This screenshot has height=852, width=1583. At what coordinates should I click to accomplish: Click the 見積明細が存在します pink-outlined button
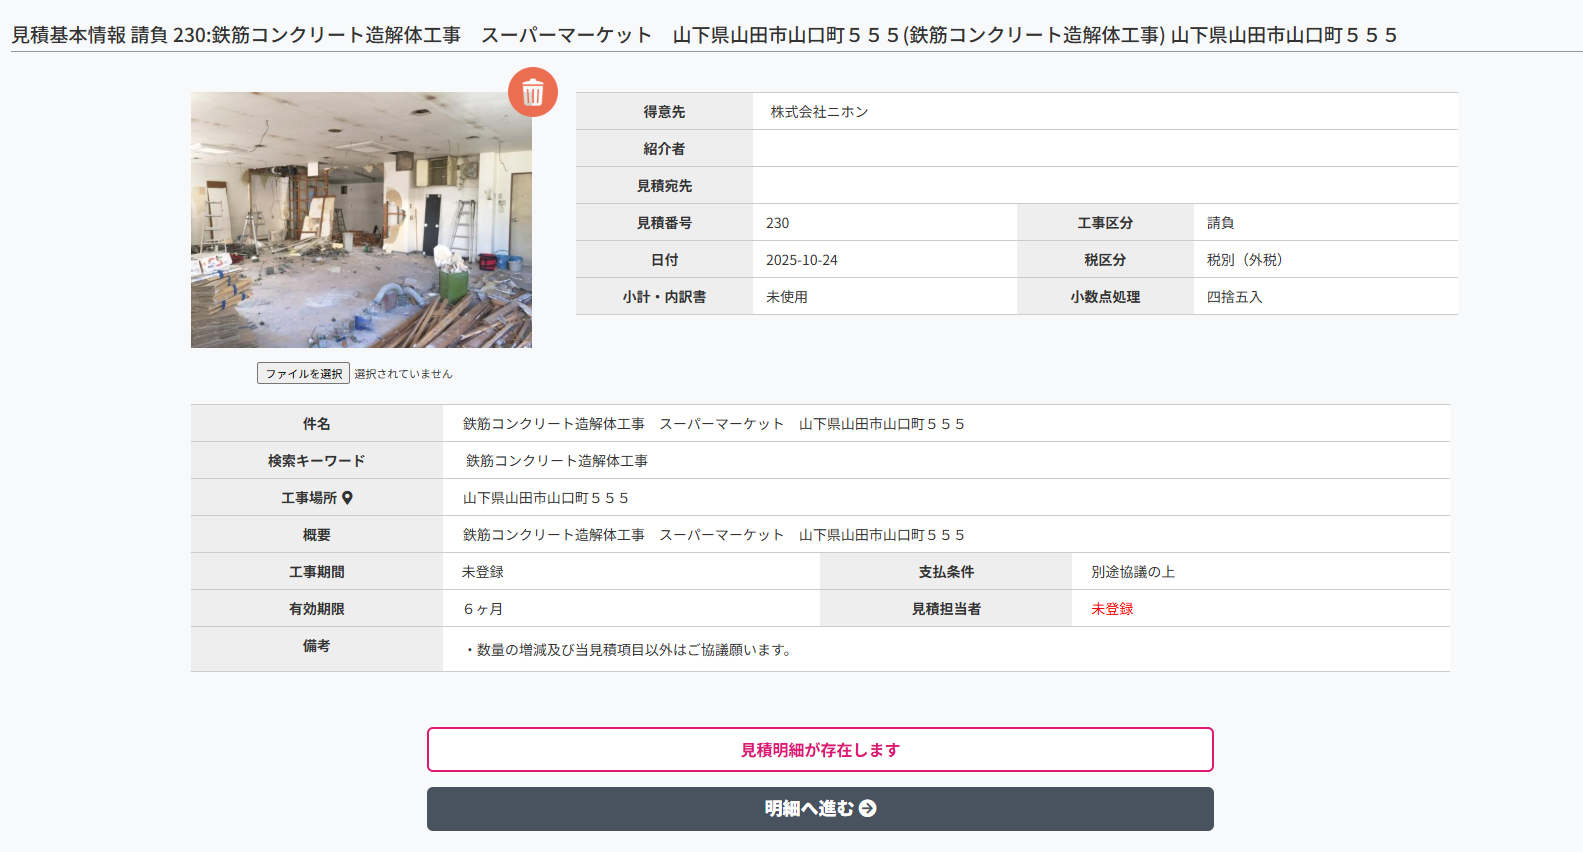820,750
